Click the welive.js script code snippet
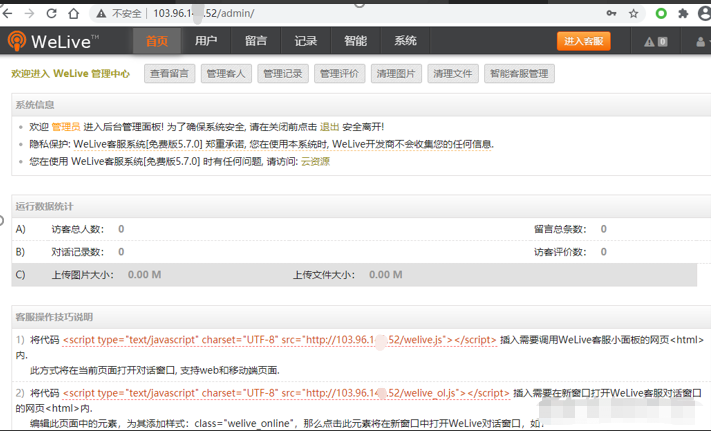Image resolution: width=711 pixels, height=431 pixels. [280, 340]
